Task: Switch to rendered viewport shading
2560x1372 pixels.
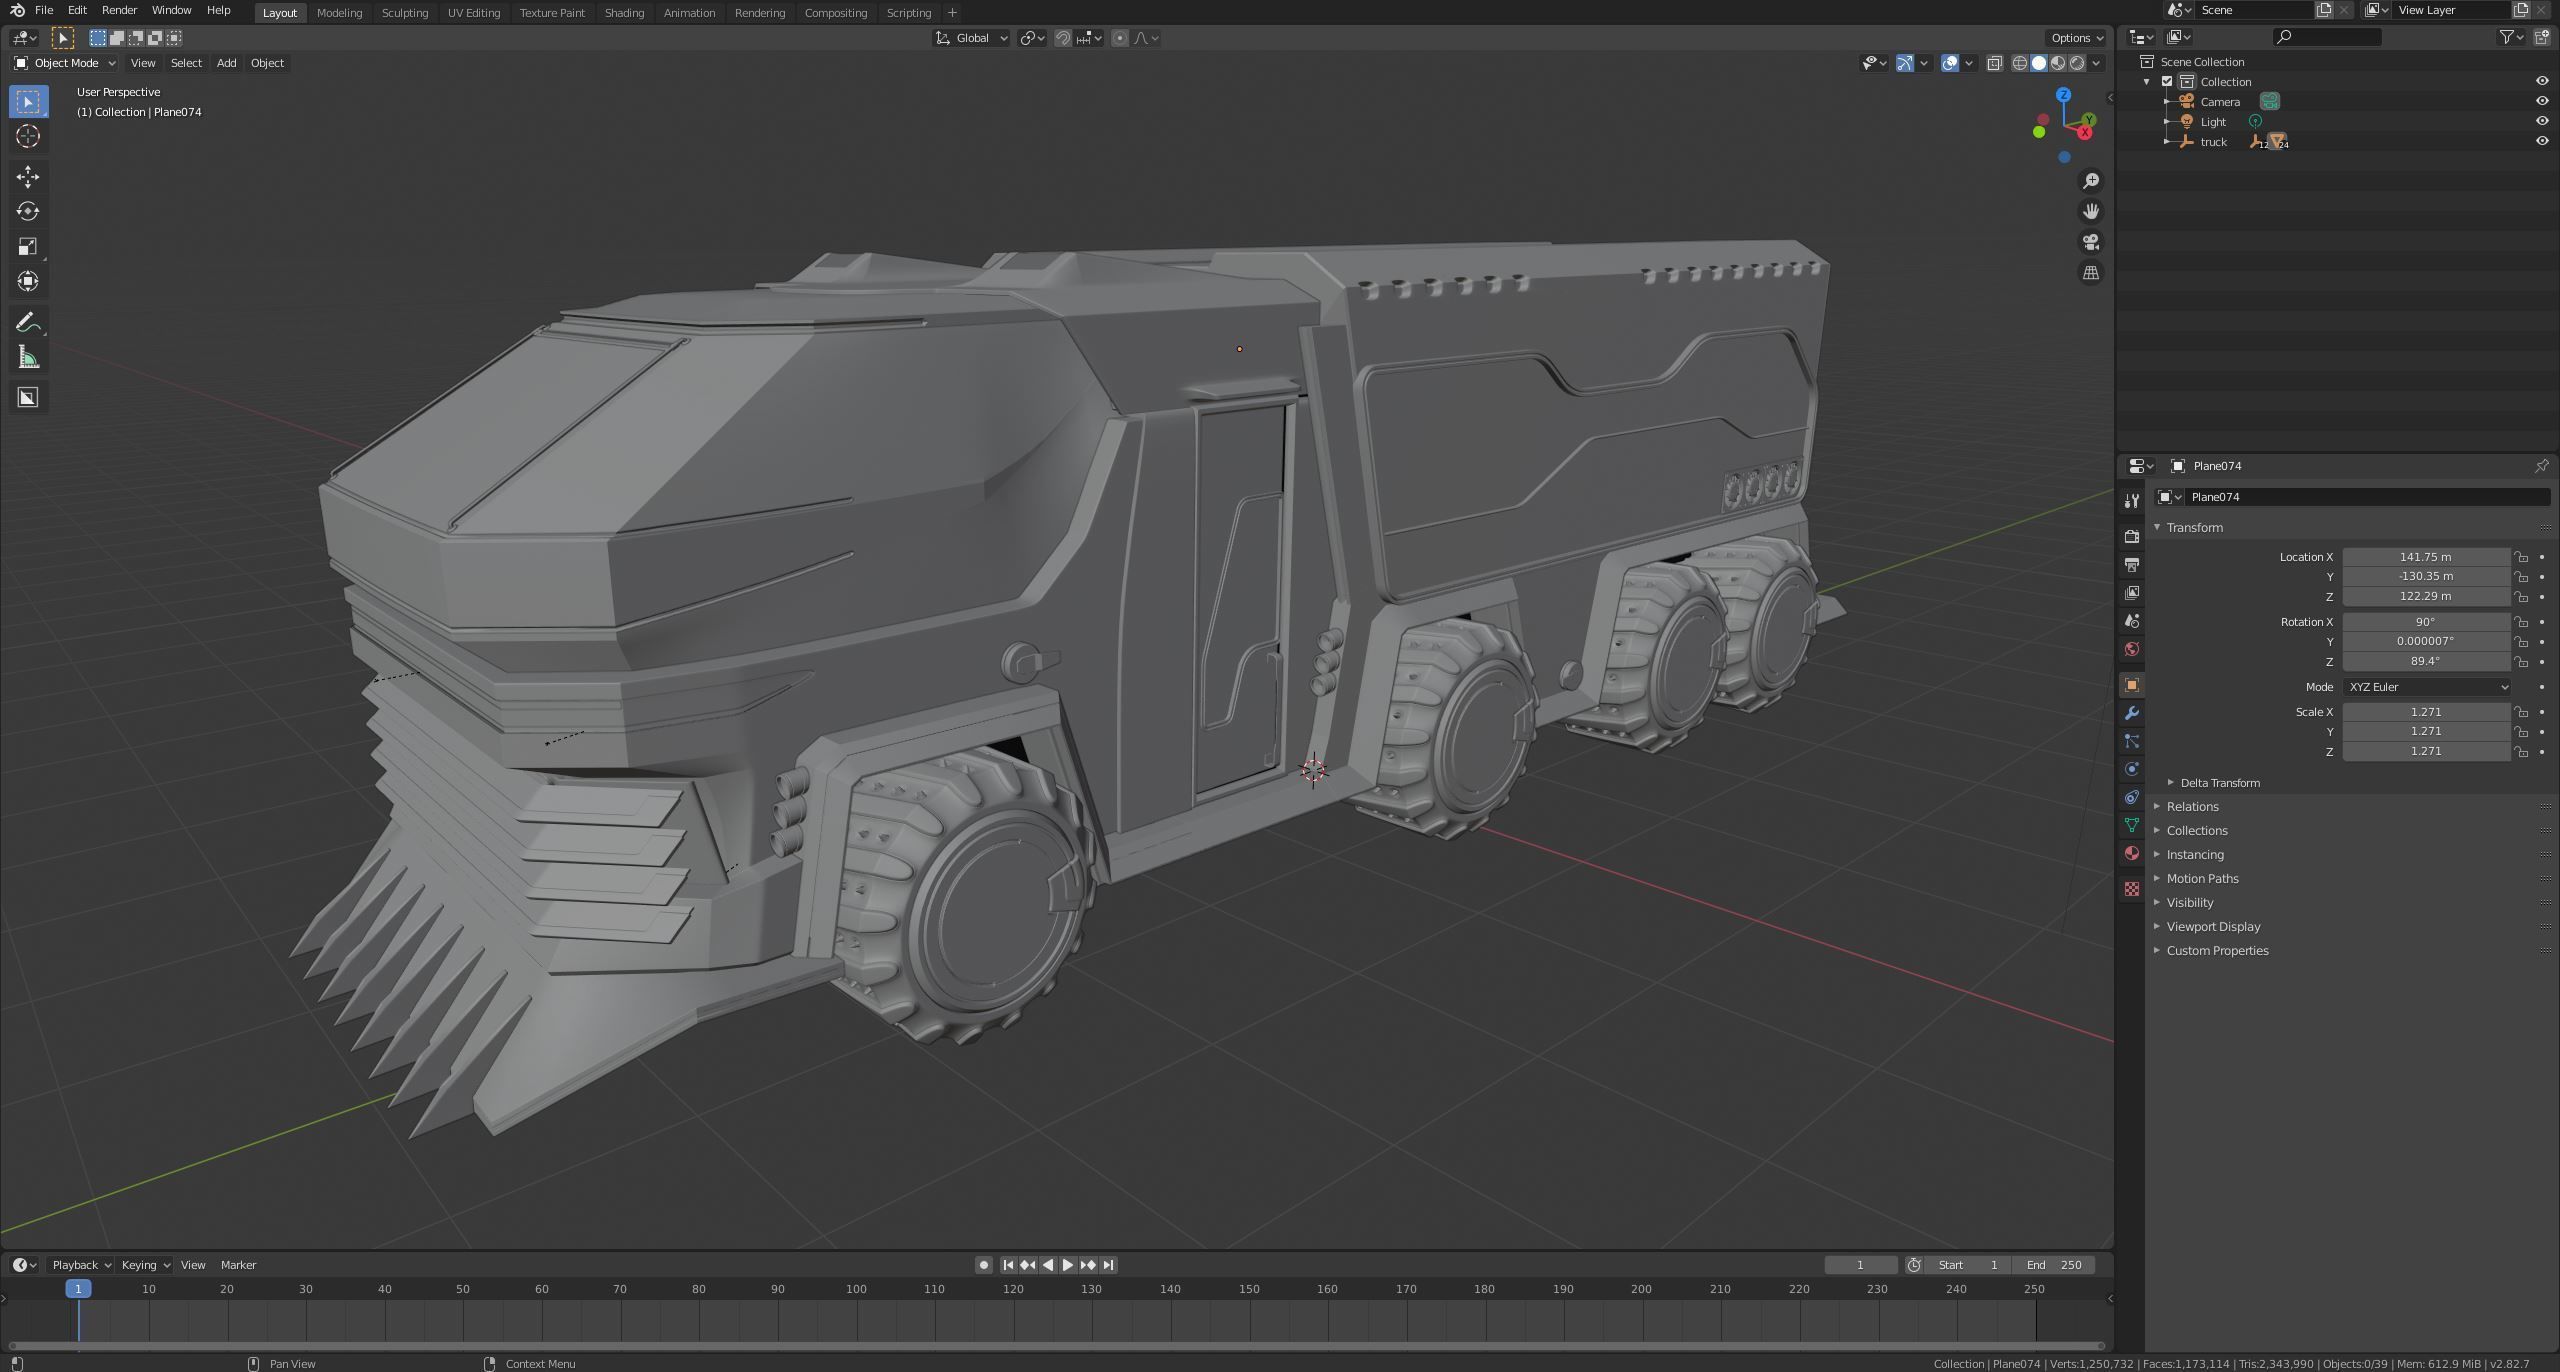Action: click(x=2077, y=63)
